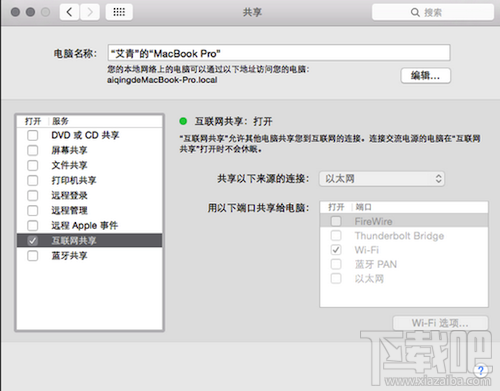Image resolution: width=500 pixels, height=391 pixels.
Task: Enable 屏幕共享 checkbox
Action: tap(33, 150)
